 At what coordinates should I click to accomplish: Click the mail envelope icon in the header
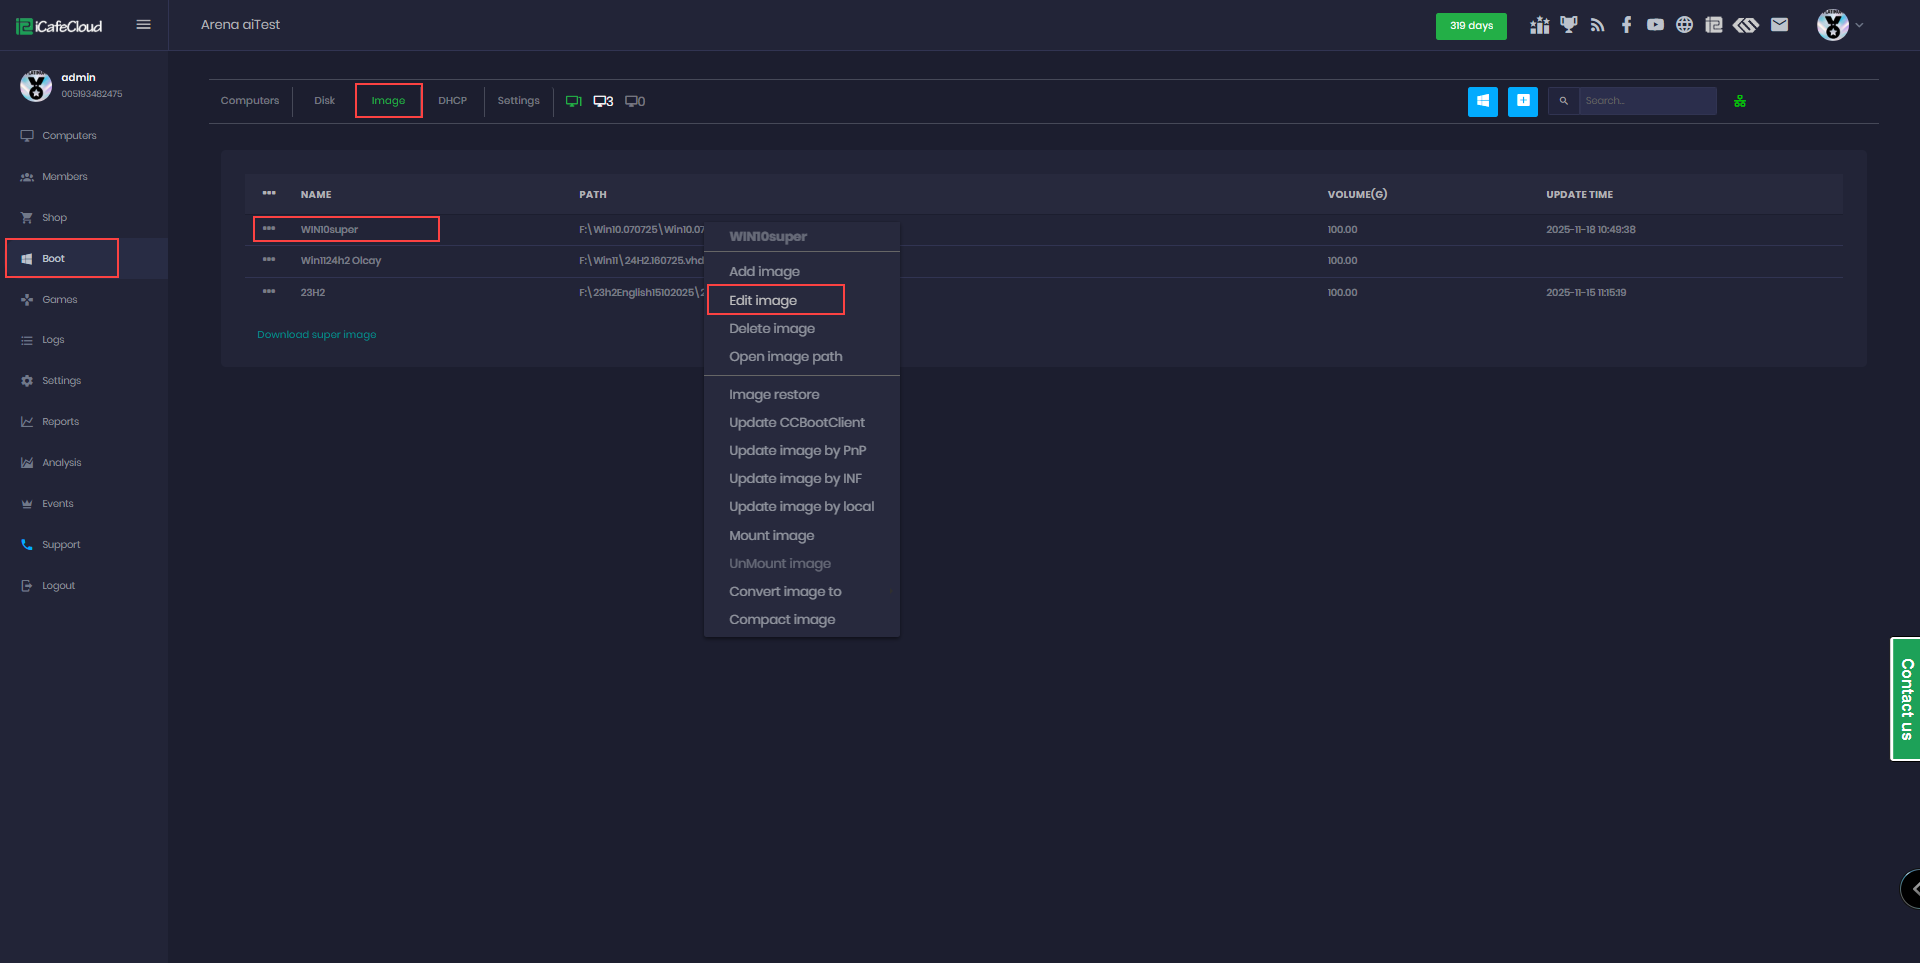[1780, 24]
